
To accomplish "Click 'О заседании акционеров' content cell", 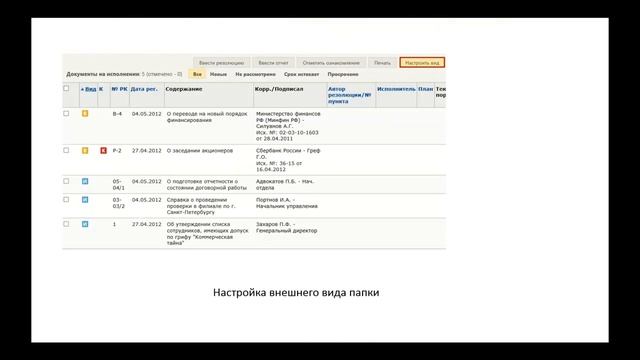I will 200,151.
